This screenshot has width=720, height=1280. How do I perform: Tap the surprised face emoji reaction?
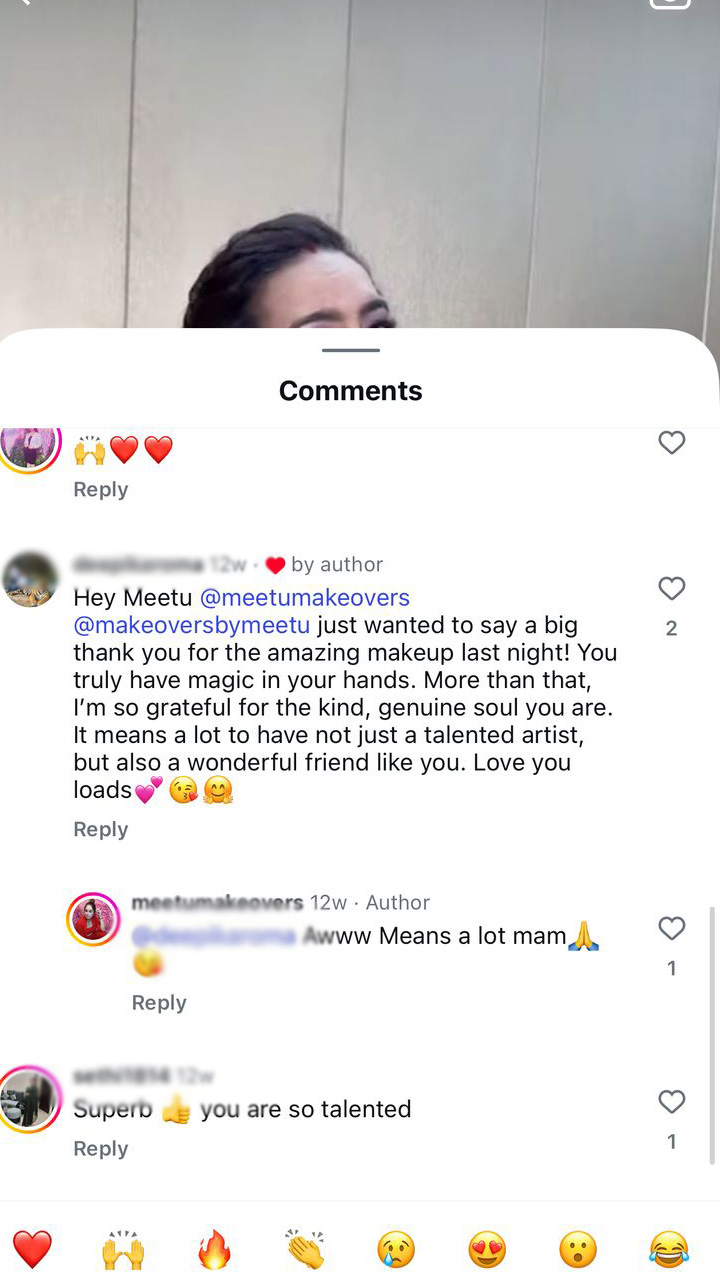coord(578,1250)
